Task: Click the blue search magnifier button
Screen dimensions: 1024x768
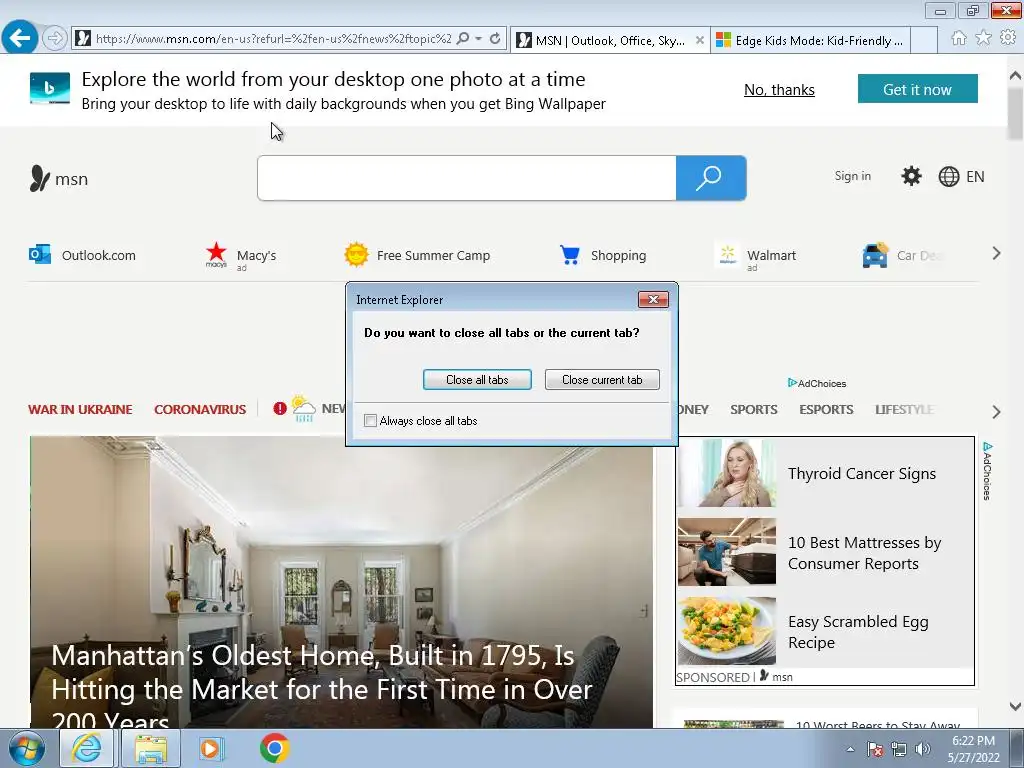Action: pos(711,178)
